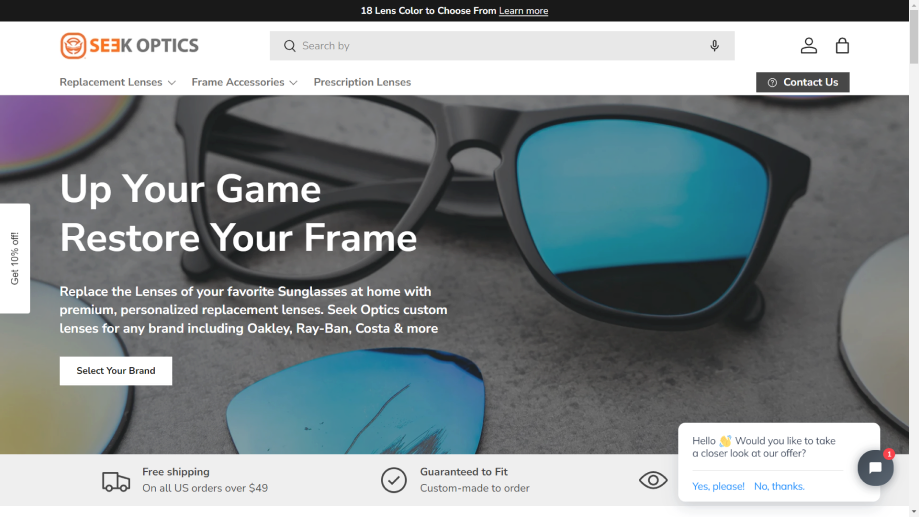Click the magnifying glass search icon
This screenshot has height=517, width=920.
(x=290, y=46)
